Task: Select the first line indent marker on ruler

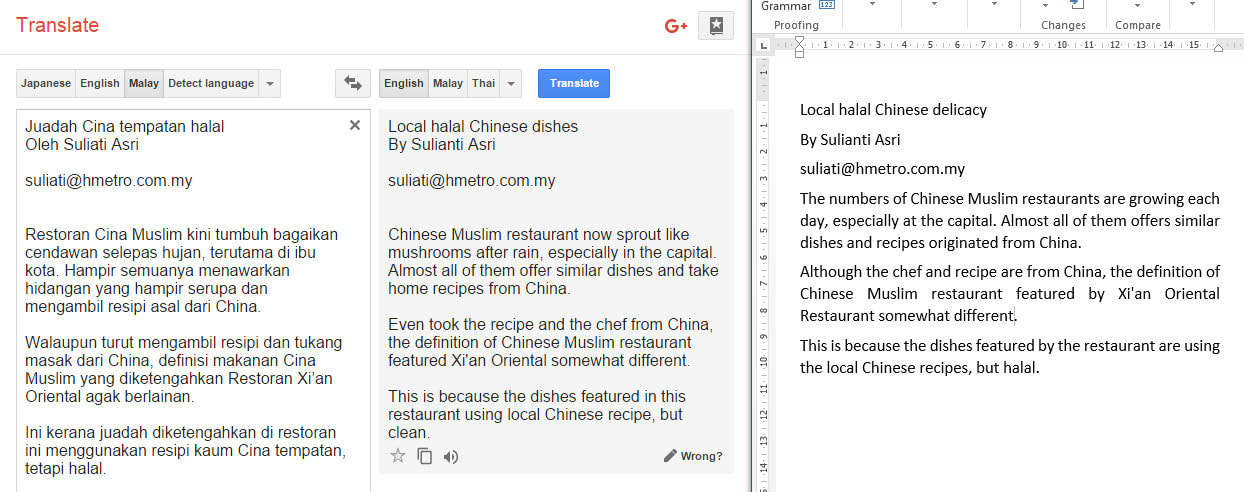Action: click(799, 40)
